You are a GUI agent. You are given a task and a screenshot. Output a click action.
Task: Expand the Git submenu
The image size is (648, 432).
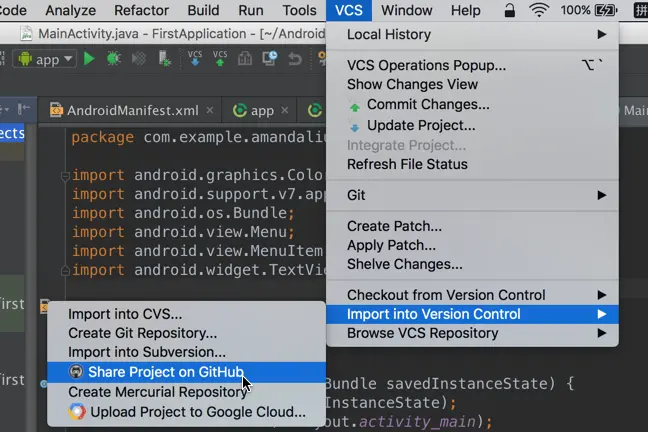pos(602,195)
